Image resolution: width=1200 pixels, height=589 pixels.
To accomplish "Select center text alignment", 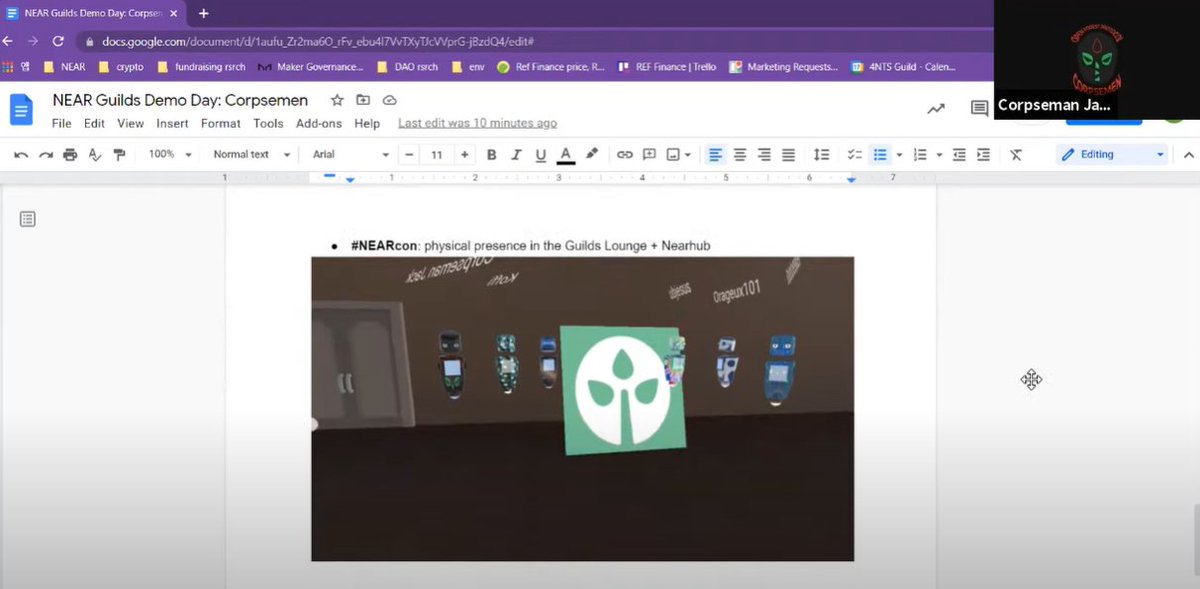I will [x=740, y=155].
